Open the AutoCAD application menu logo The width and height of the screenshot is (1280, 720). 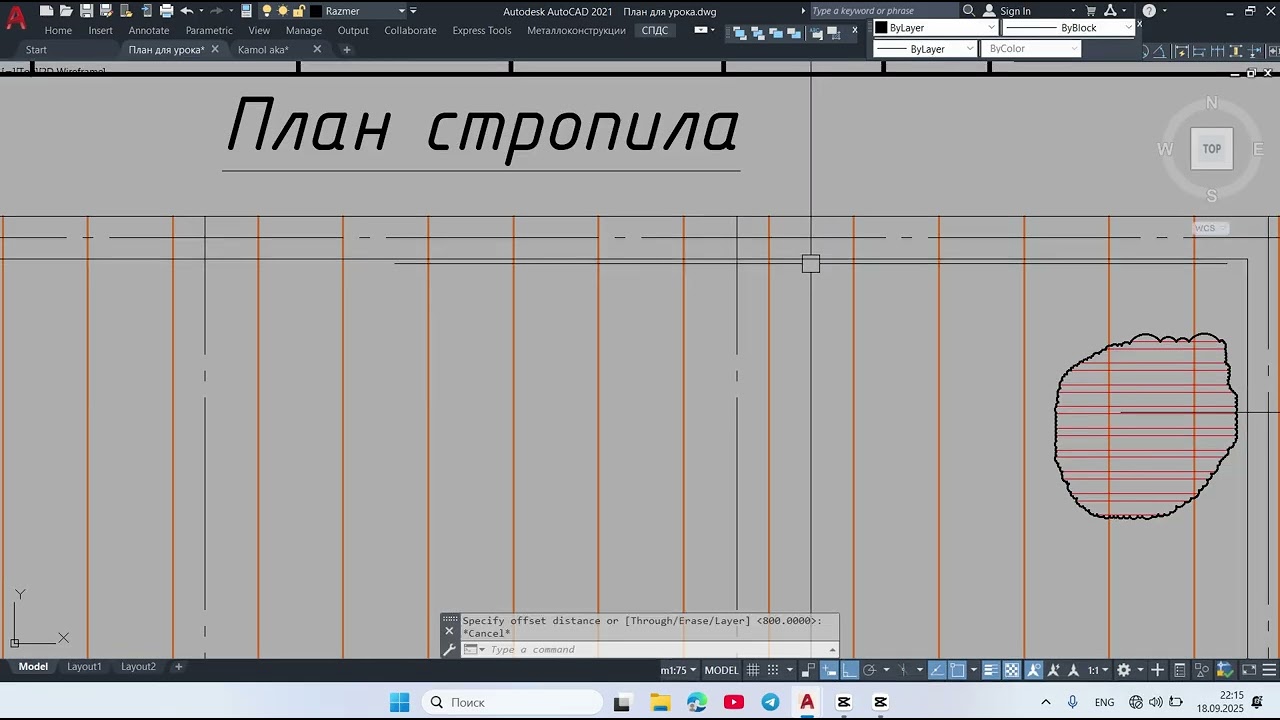[x=16, y=18]
